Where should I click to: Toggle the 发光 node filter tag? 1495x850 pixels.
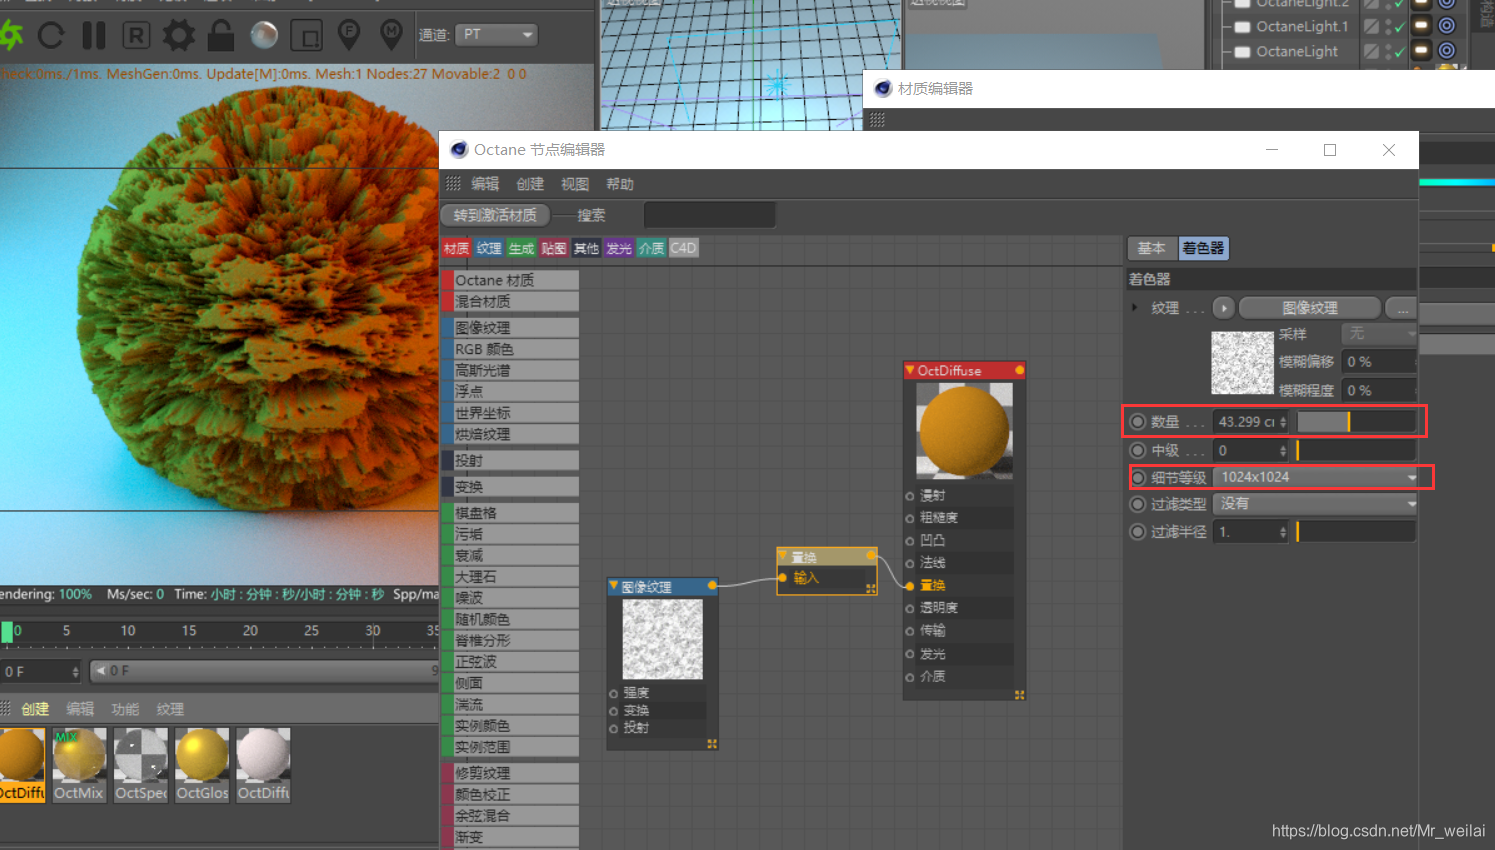(619, 248)
